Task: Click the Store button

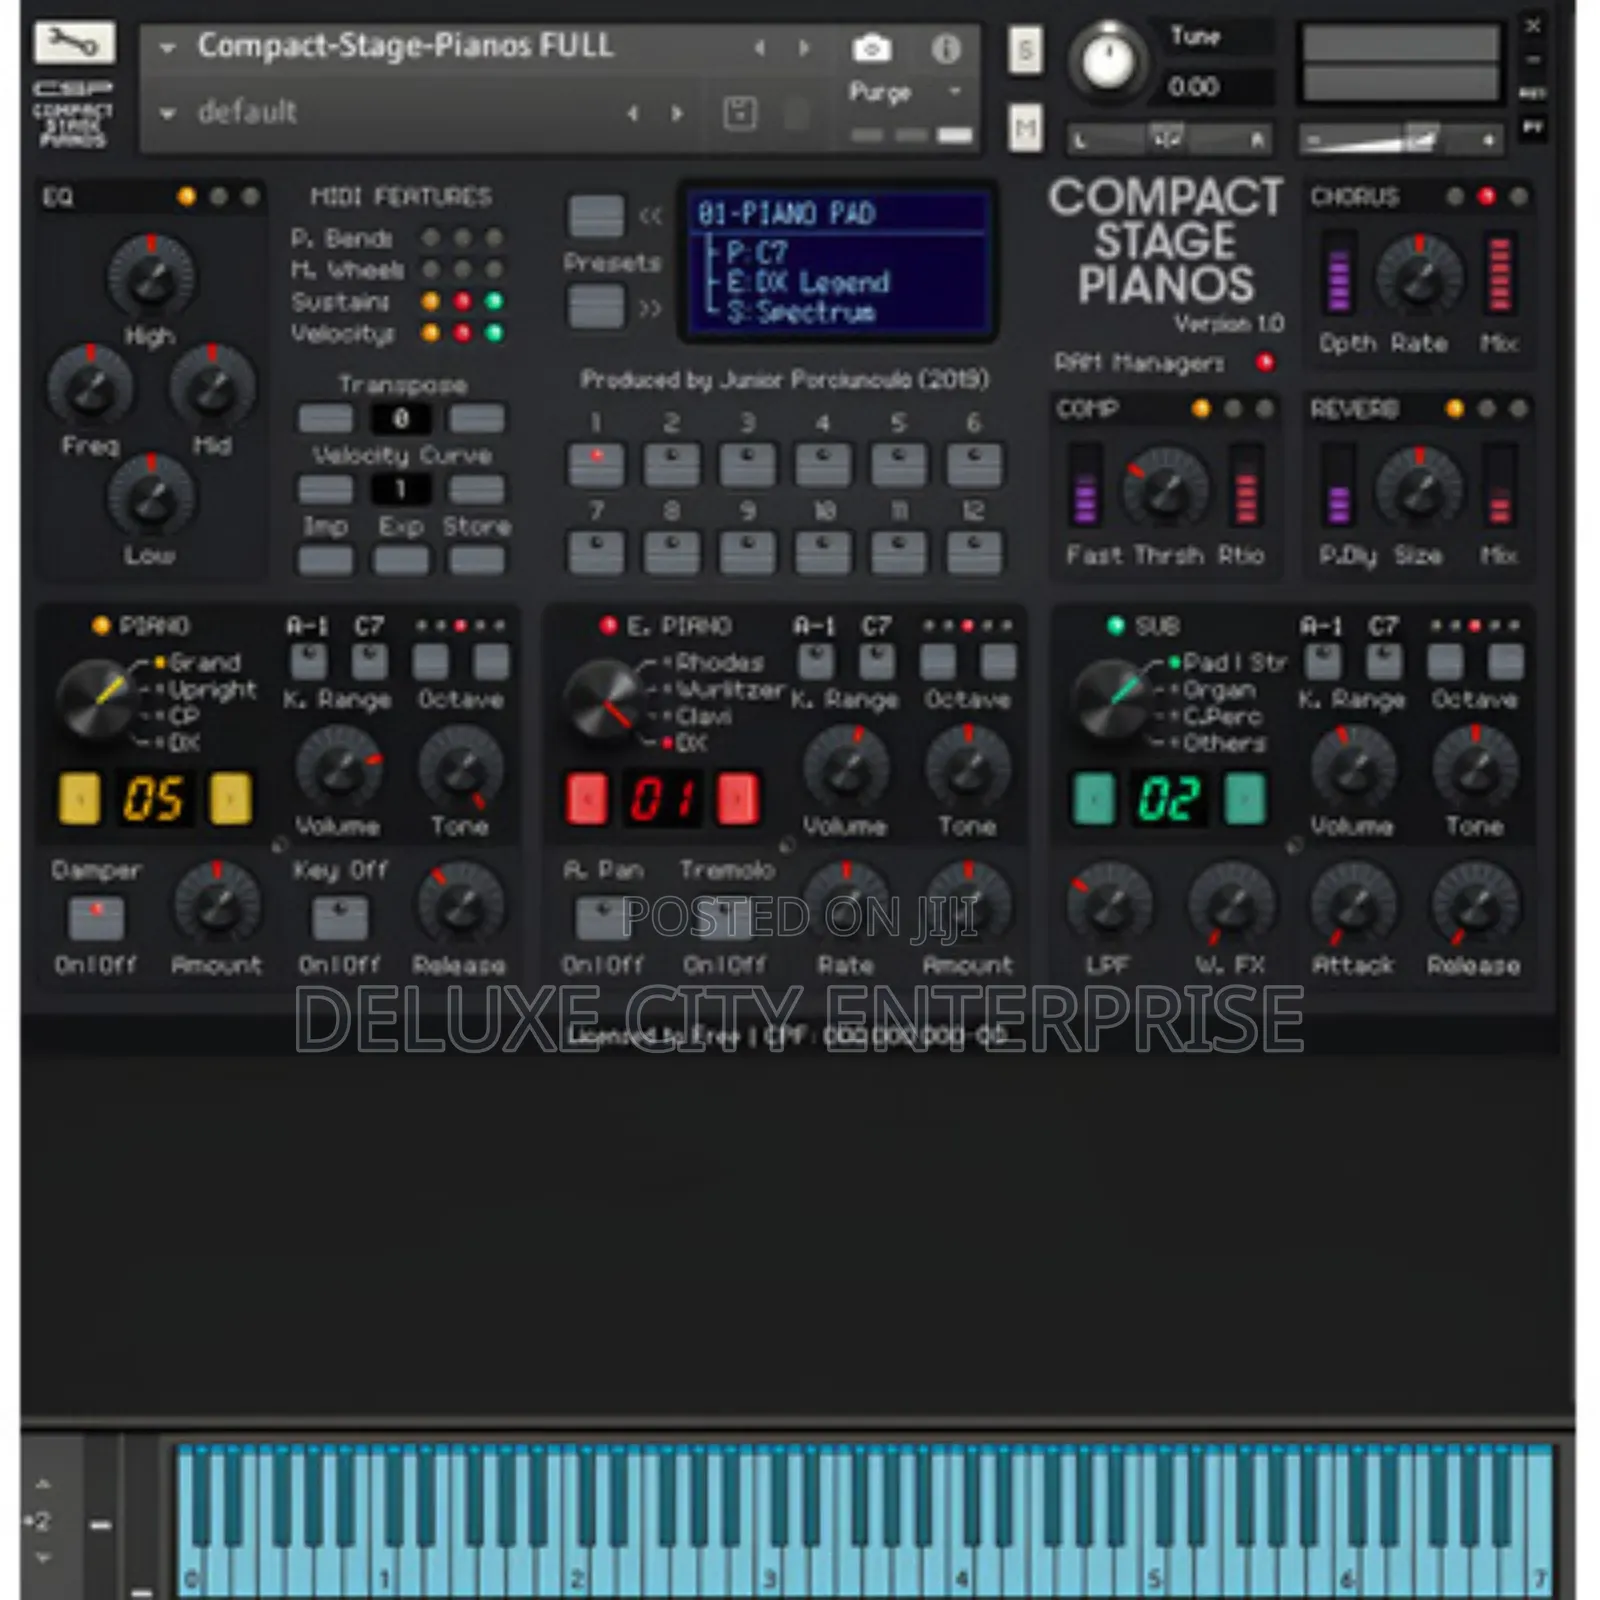Action: 476,559
